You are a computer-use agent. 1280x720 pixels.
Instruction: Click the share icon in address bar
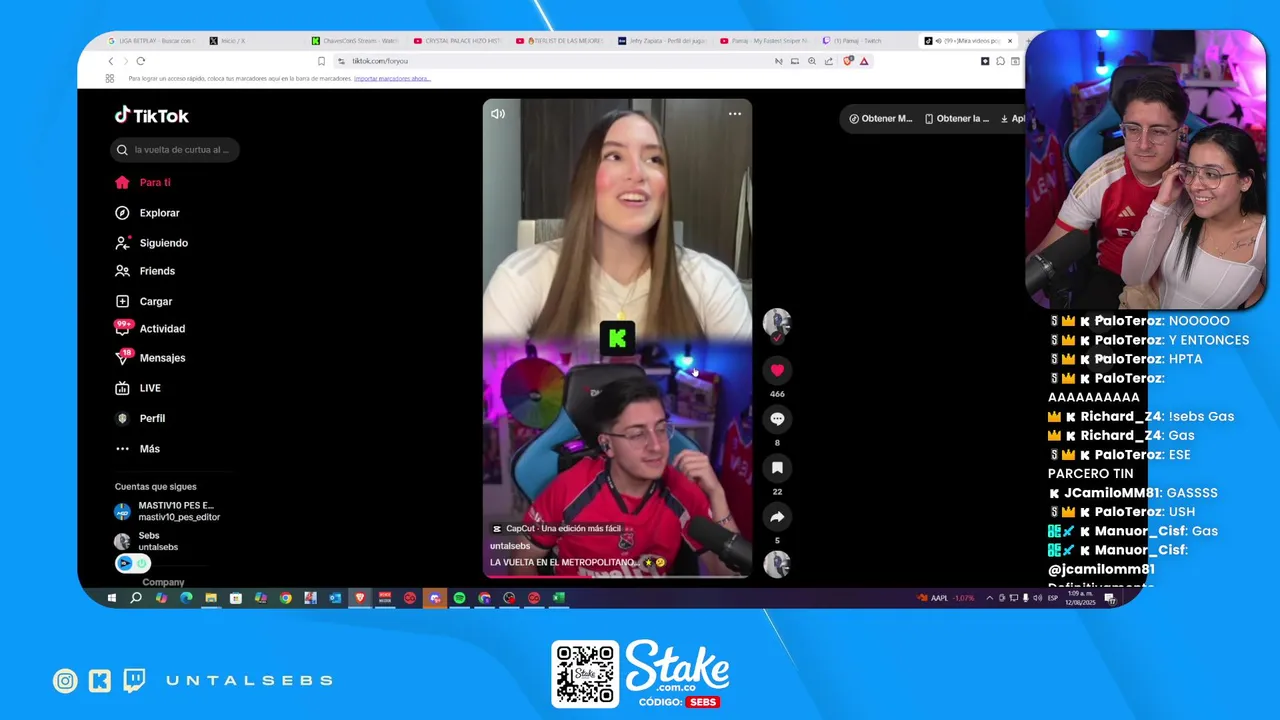pos(829,61)
